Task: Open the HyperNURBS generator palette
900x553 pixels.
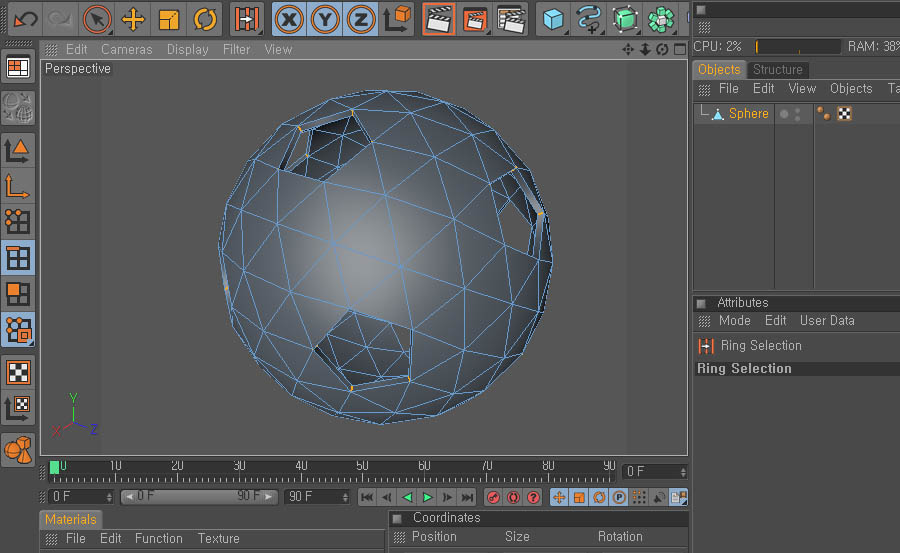Action: [x=625, y=18]
